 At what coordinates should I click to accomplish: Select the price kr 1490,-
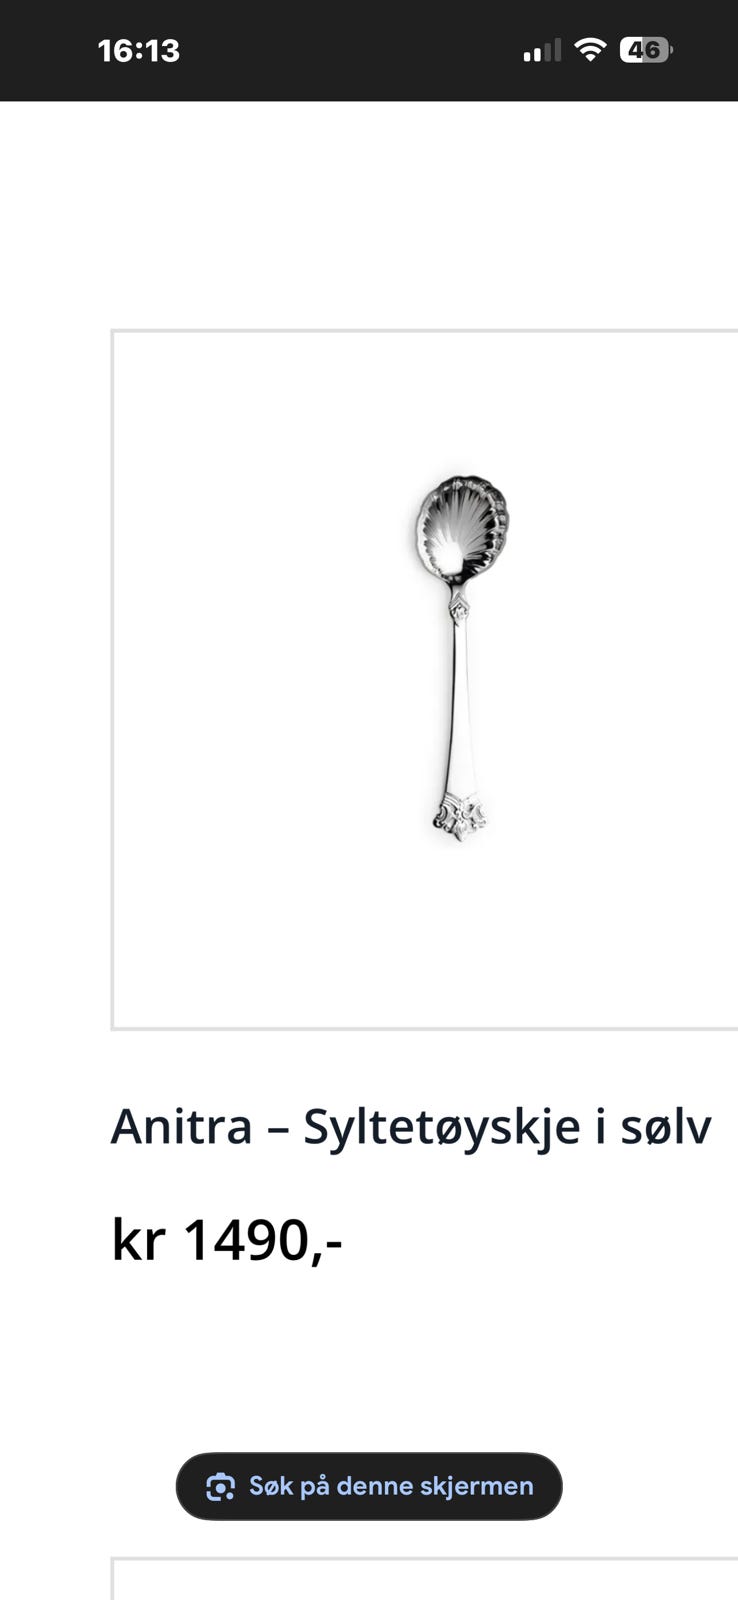pyautogui.click(x=227, y=1240)
